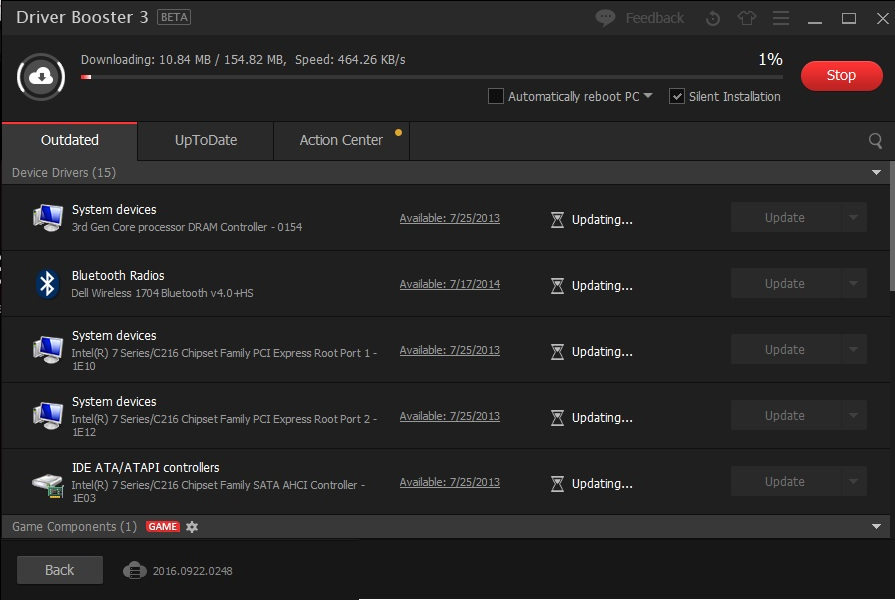Open Available date link for SATA AHCI Controller
The image size is (895, 600).
450,482
